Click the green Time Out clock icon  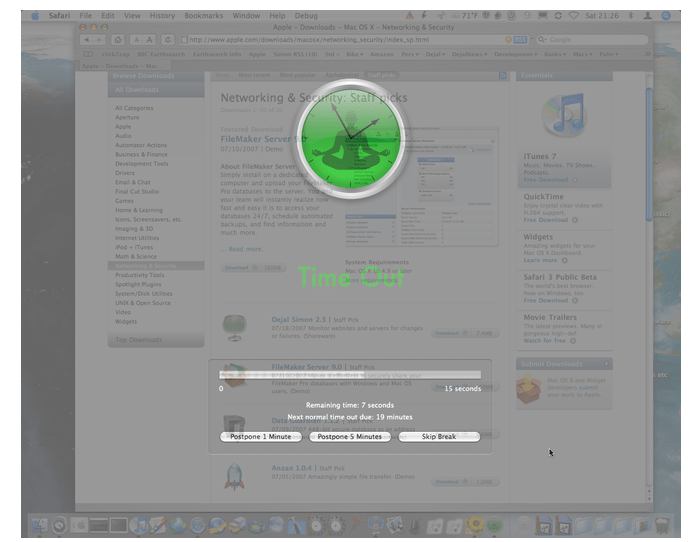pos(351,139)
